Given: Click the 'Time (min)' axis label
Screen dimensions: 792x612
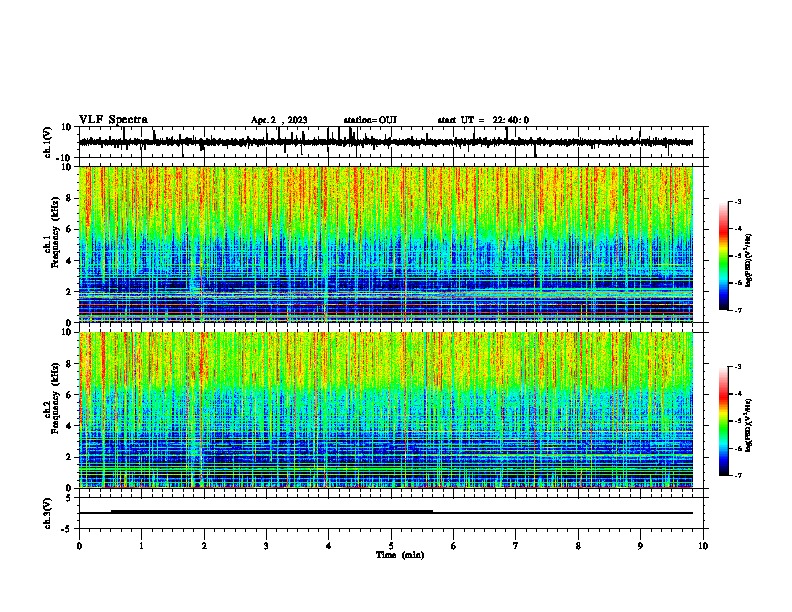Looking at the screenshot, I should pyautogui.click(x=400, y=555).
